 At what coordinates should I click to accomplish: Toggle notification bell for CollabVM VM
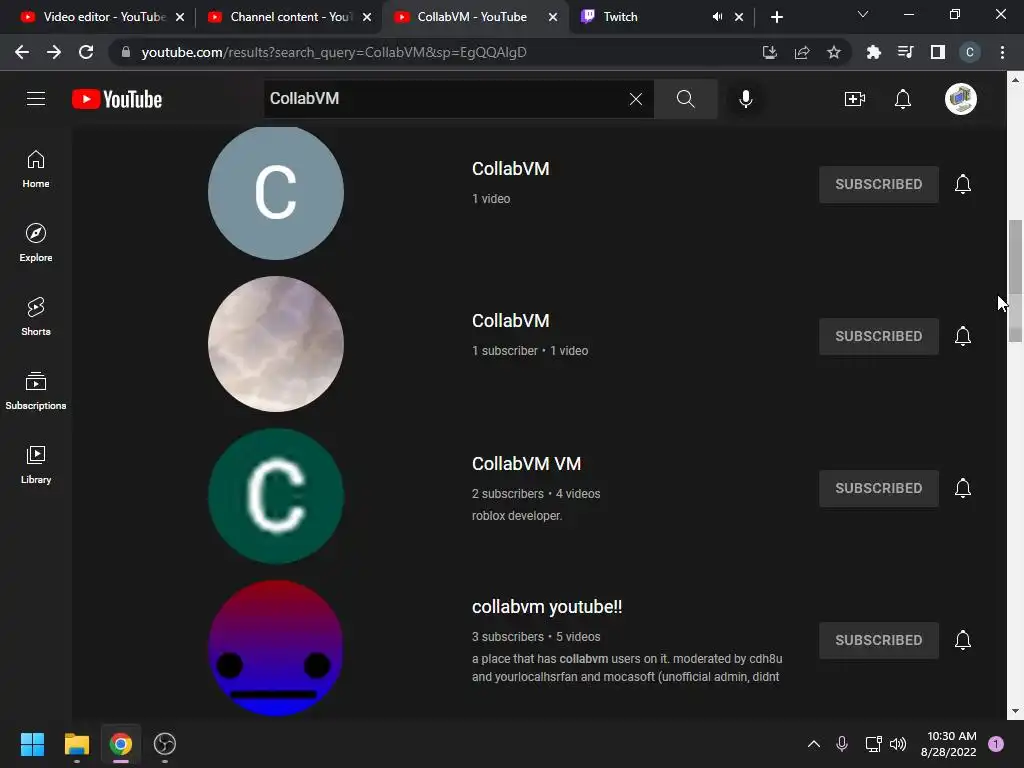click(x=963, y=488)
